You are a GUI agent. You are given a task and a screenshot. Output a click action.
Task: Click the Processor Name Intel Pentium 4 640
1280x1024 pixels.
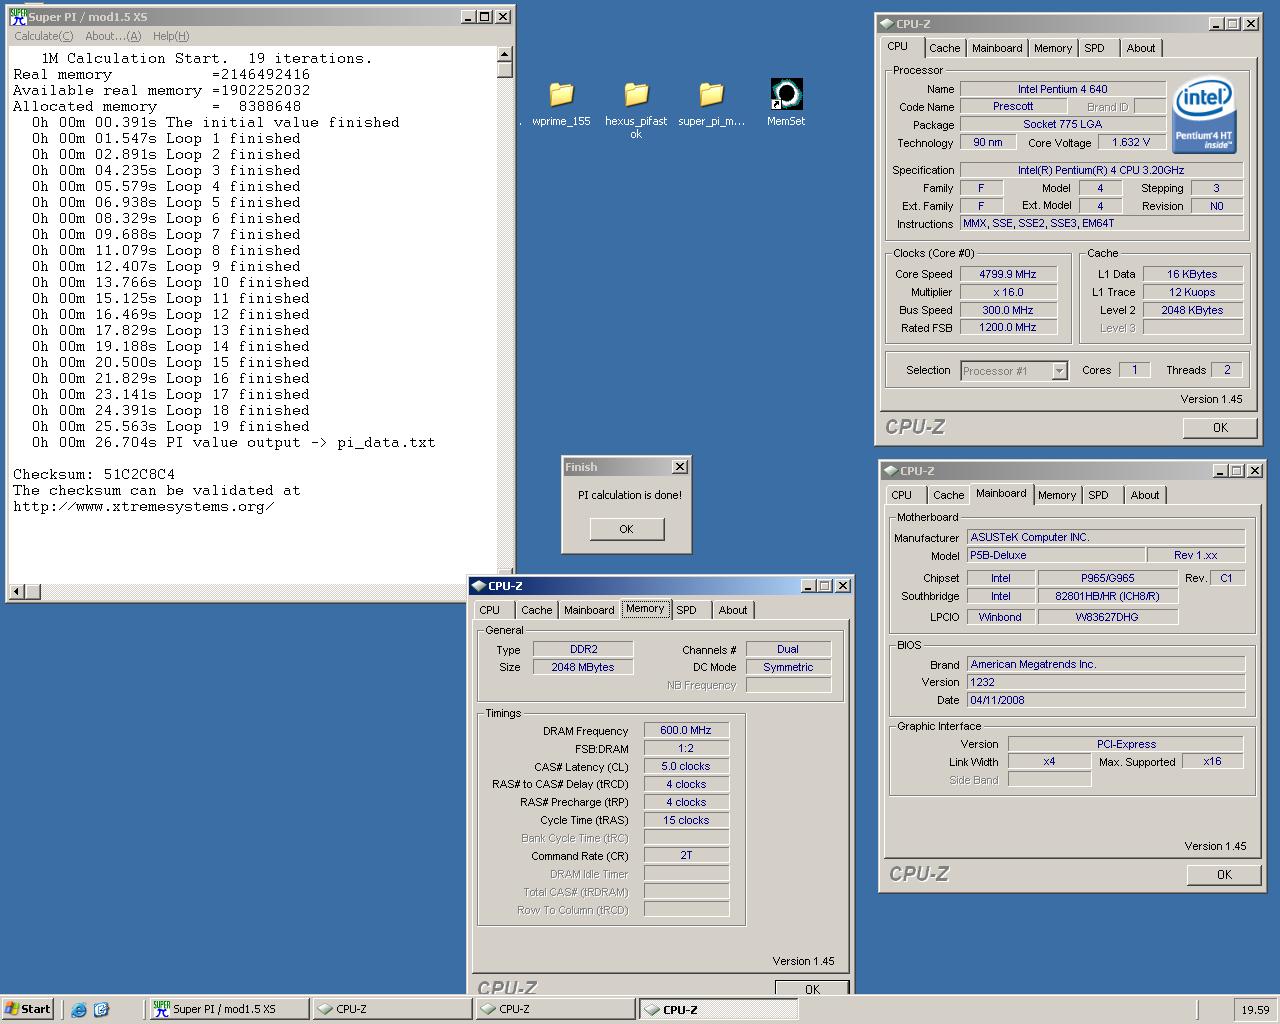[1062, 89]
